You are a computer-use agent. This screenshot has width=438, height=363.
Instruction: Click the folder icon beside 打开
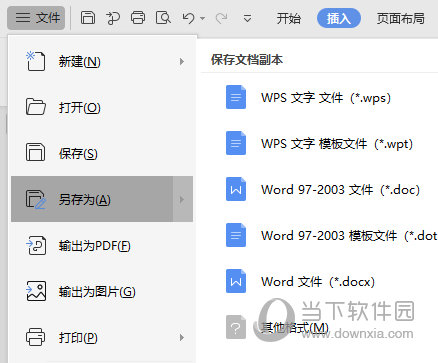(x=36, y=107)
